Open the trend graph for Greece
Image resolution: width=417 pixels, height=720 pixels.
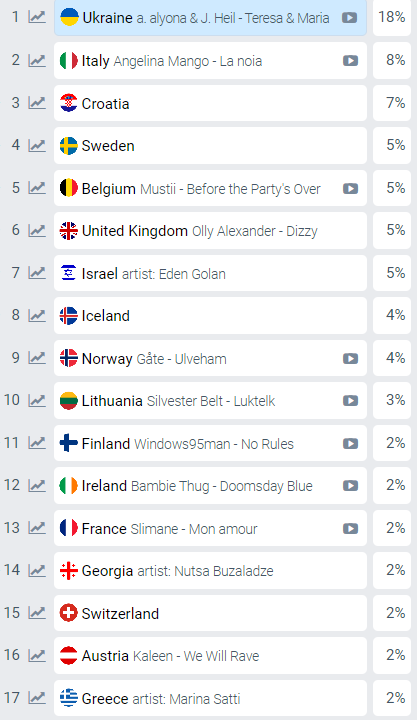pyautogui.click(x=37, y=698)
